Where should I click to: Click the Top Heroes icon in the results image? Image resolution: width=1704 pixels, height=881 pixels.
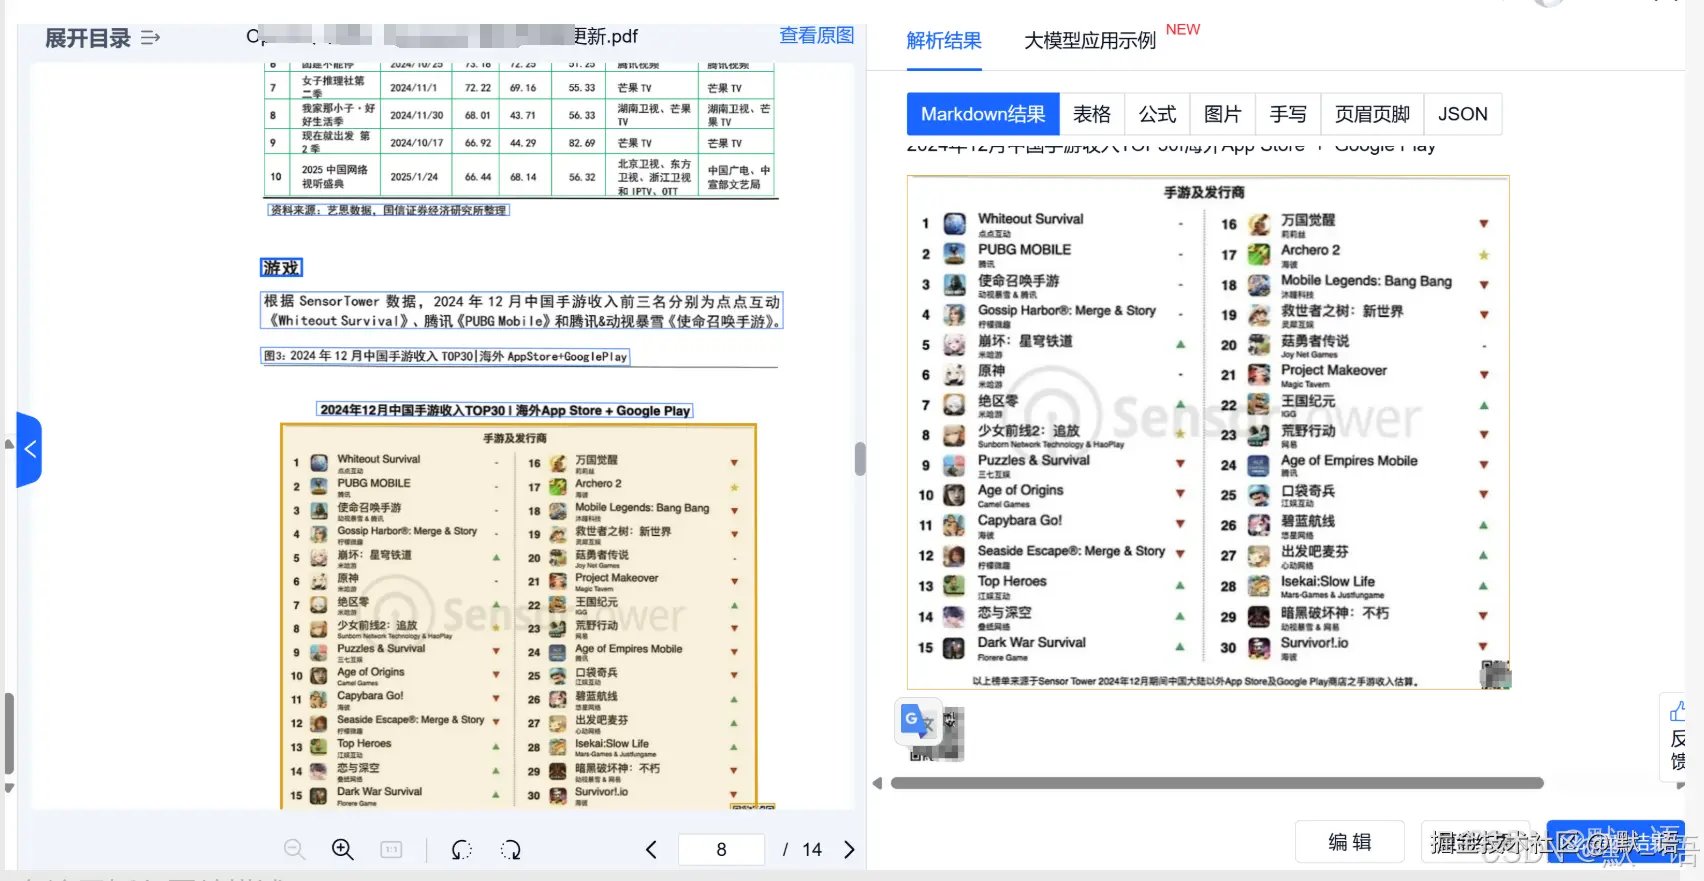[x=954, y=586]
